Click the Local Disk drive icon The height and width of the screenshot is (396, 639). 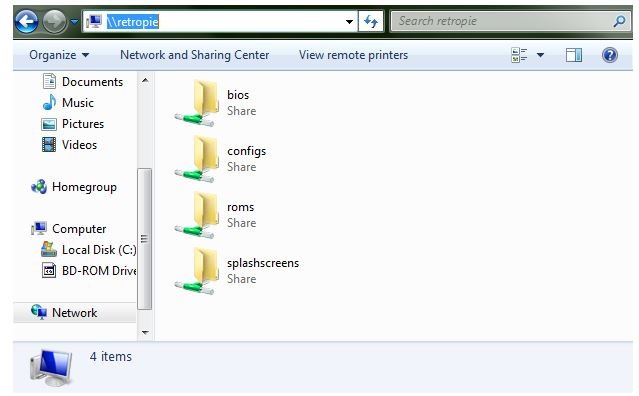click(49, 249)
